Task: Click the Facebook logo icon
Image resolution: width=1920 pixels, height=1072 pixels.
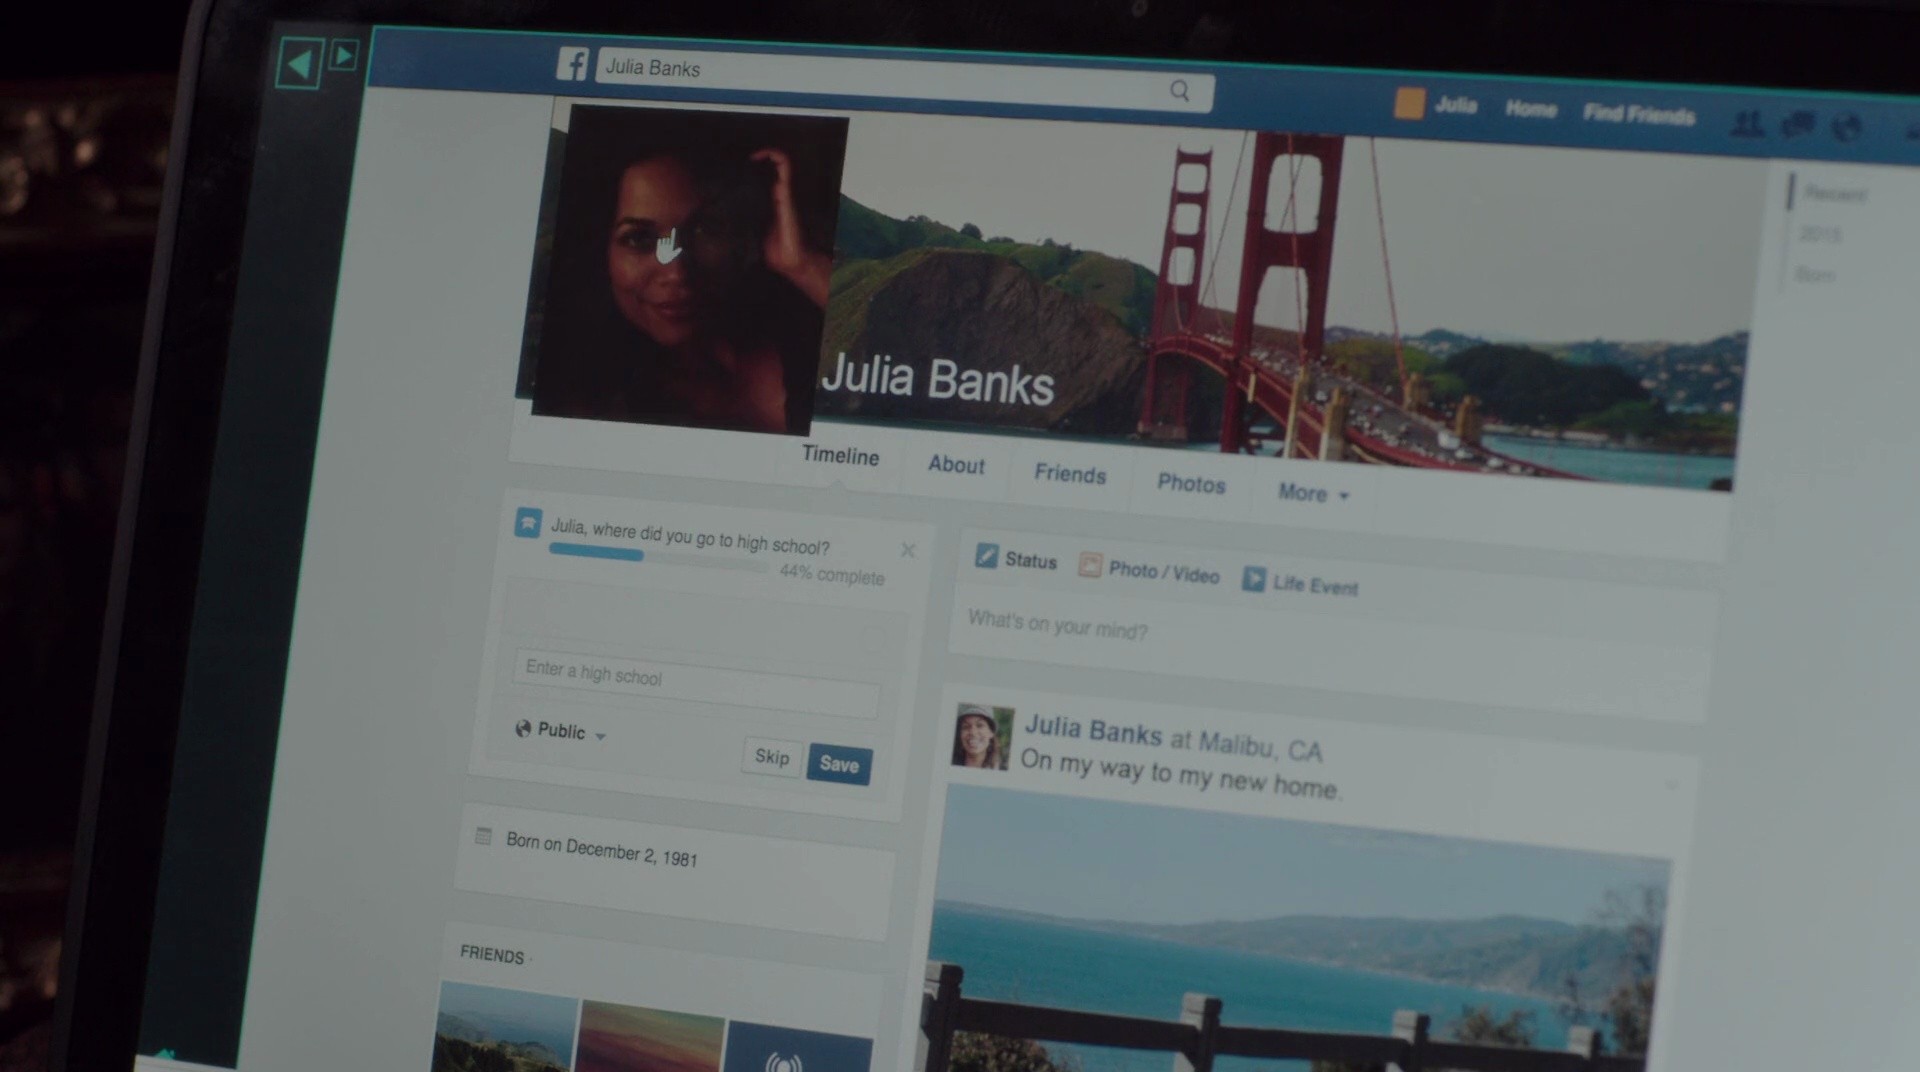Action: pyautogui.click(x=573, y=64)
